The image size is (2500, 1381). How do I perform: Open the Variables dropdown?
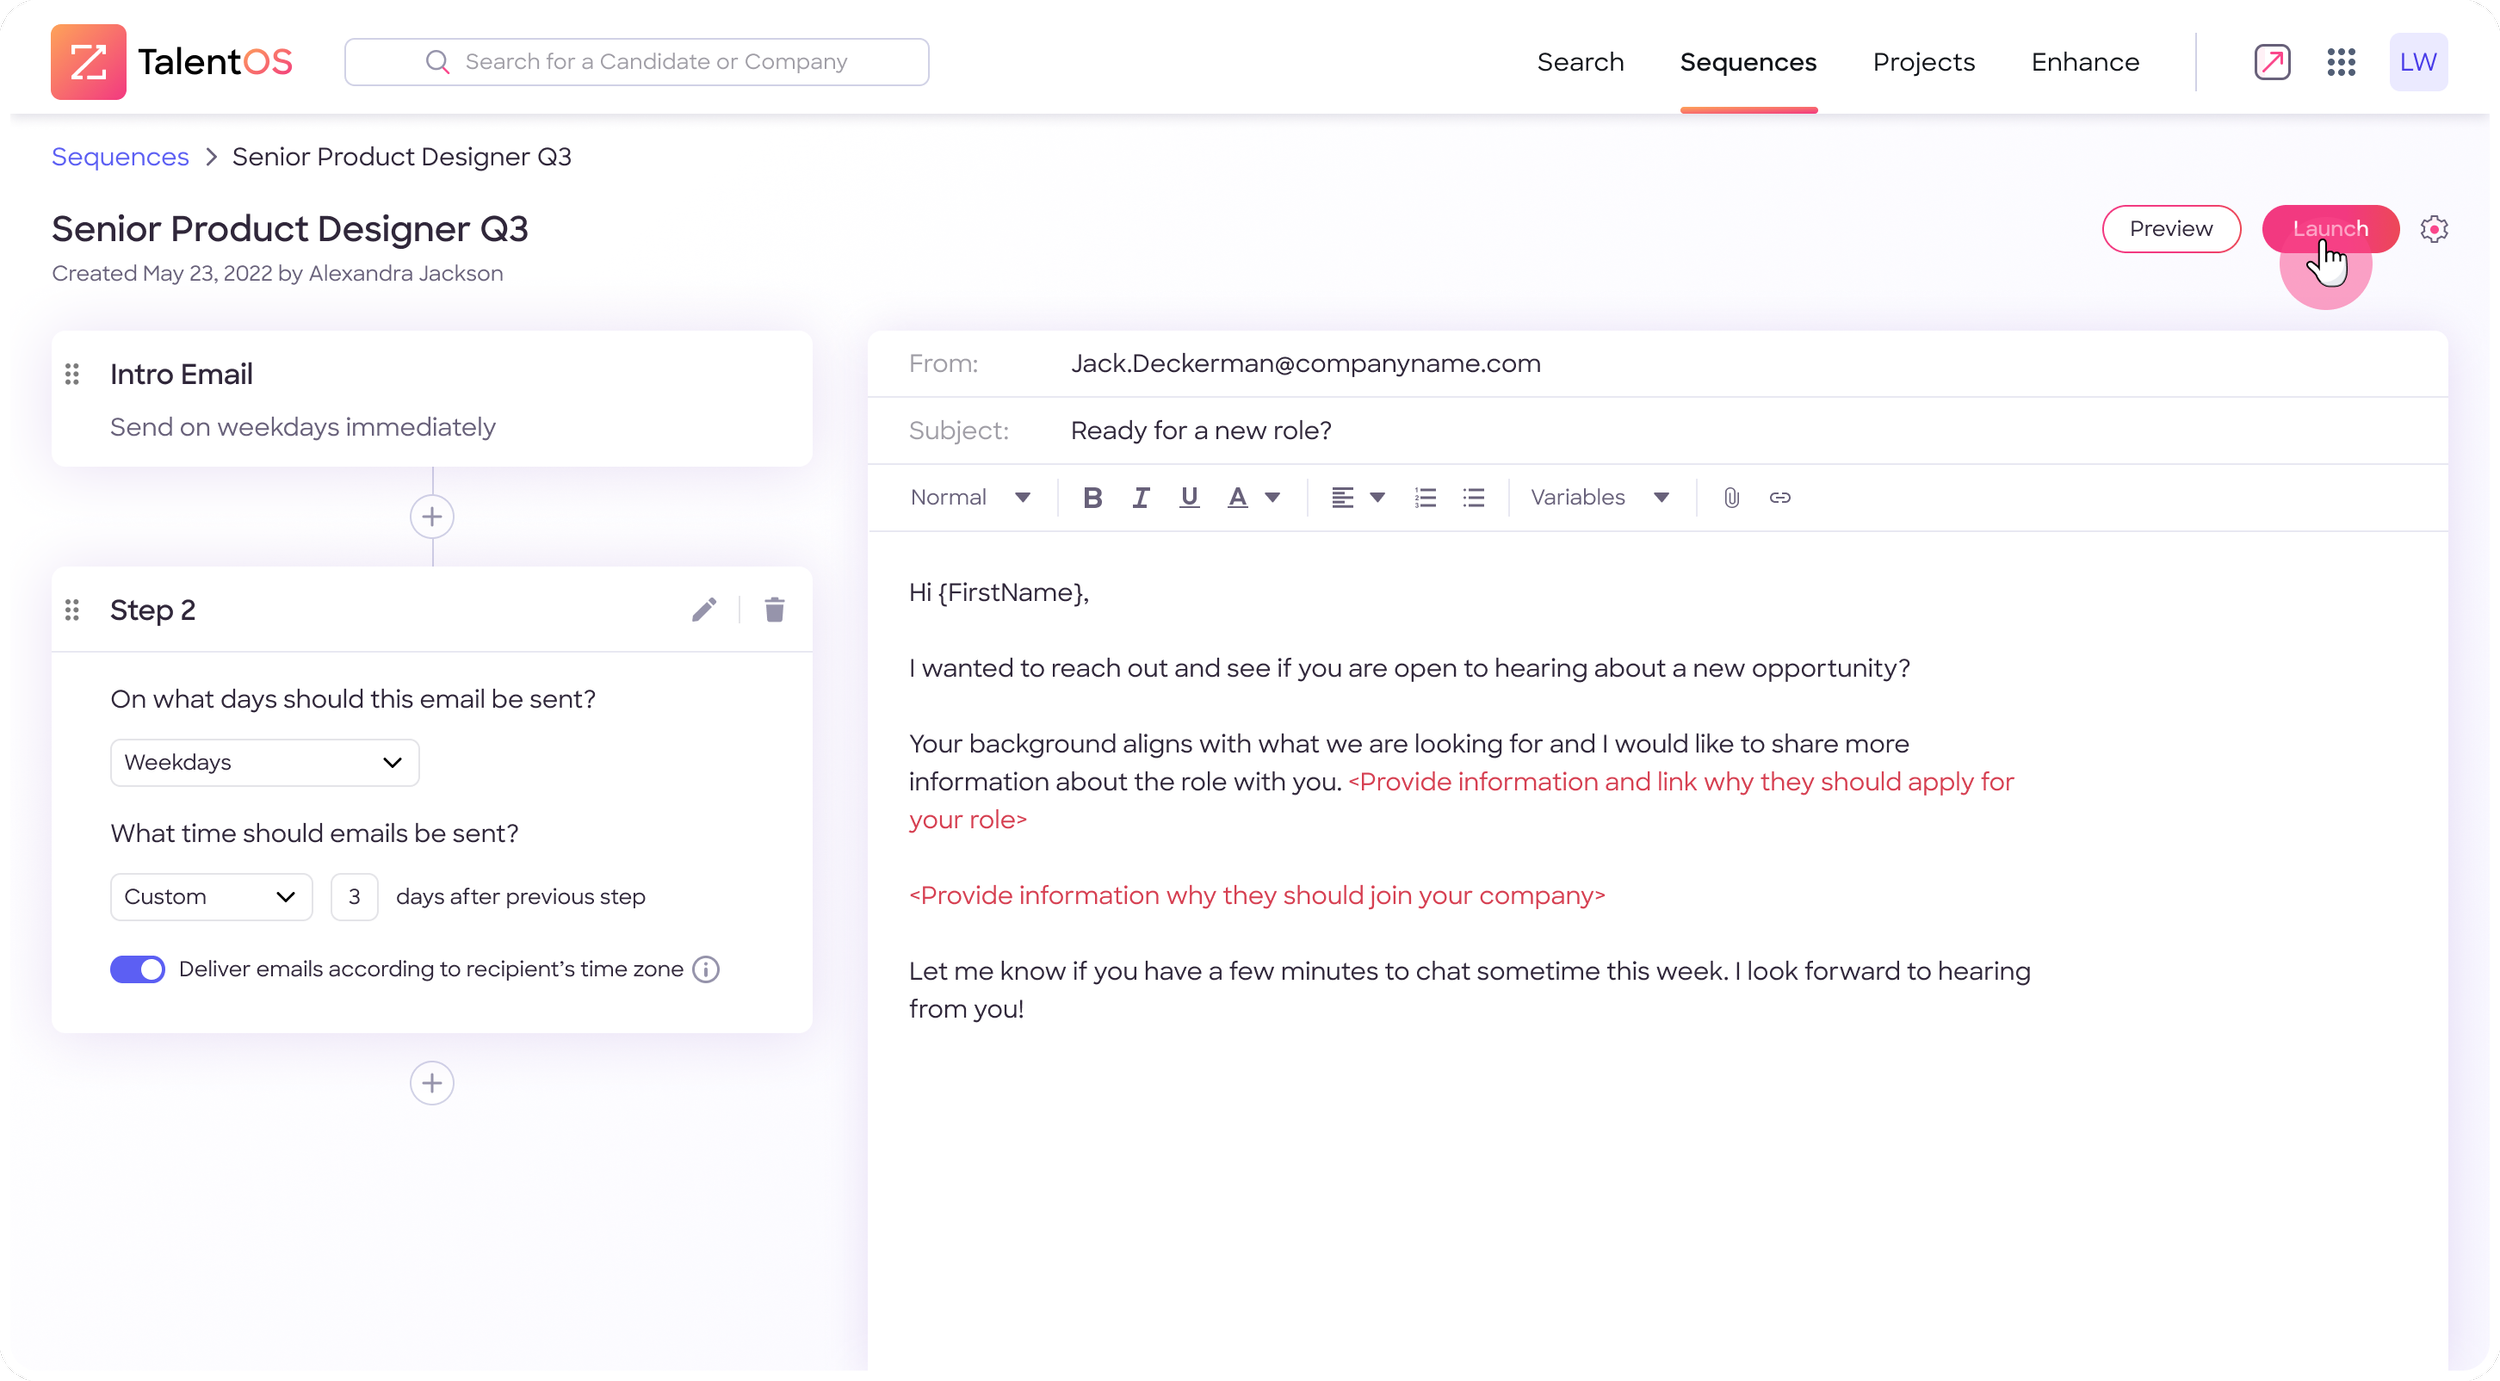pos(1599,497)
